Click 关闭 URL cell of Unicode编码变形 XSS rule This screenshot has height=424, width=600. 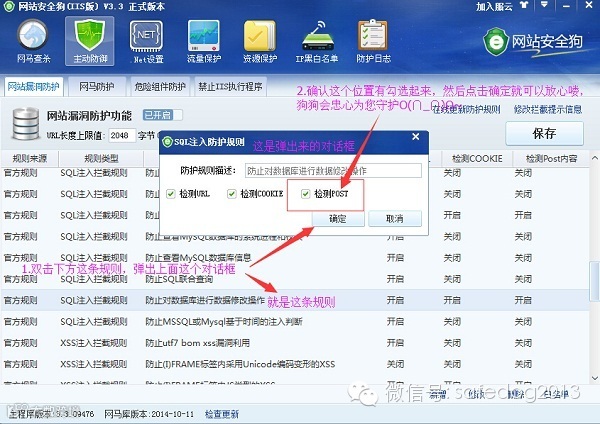click(395, 364)
